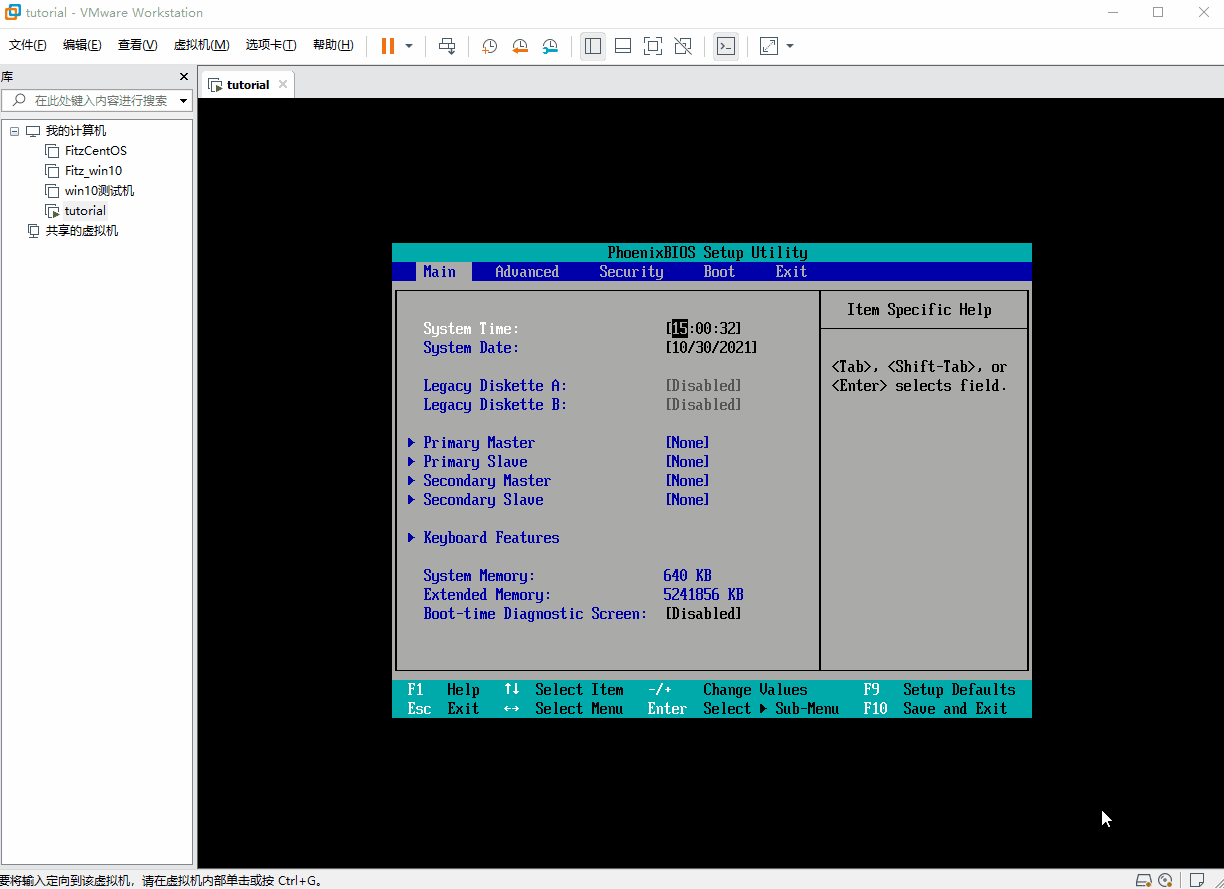
Task: Open the 虚拟机(M) menu
Action: pos(201,45)
